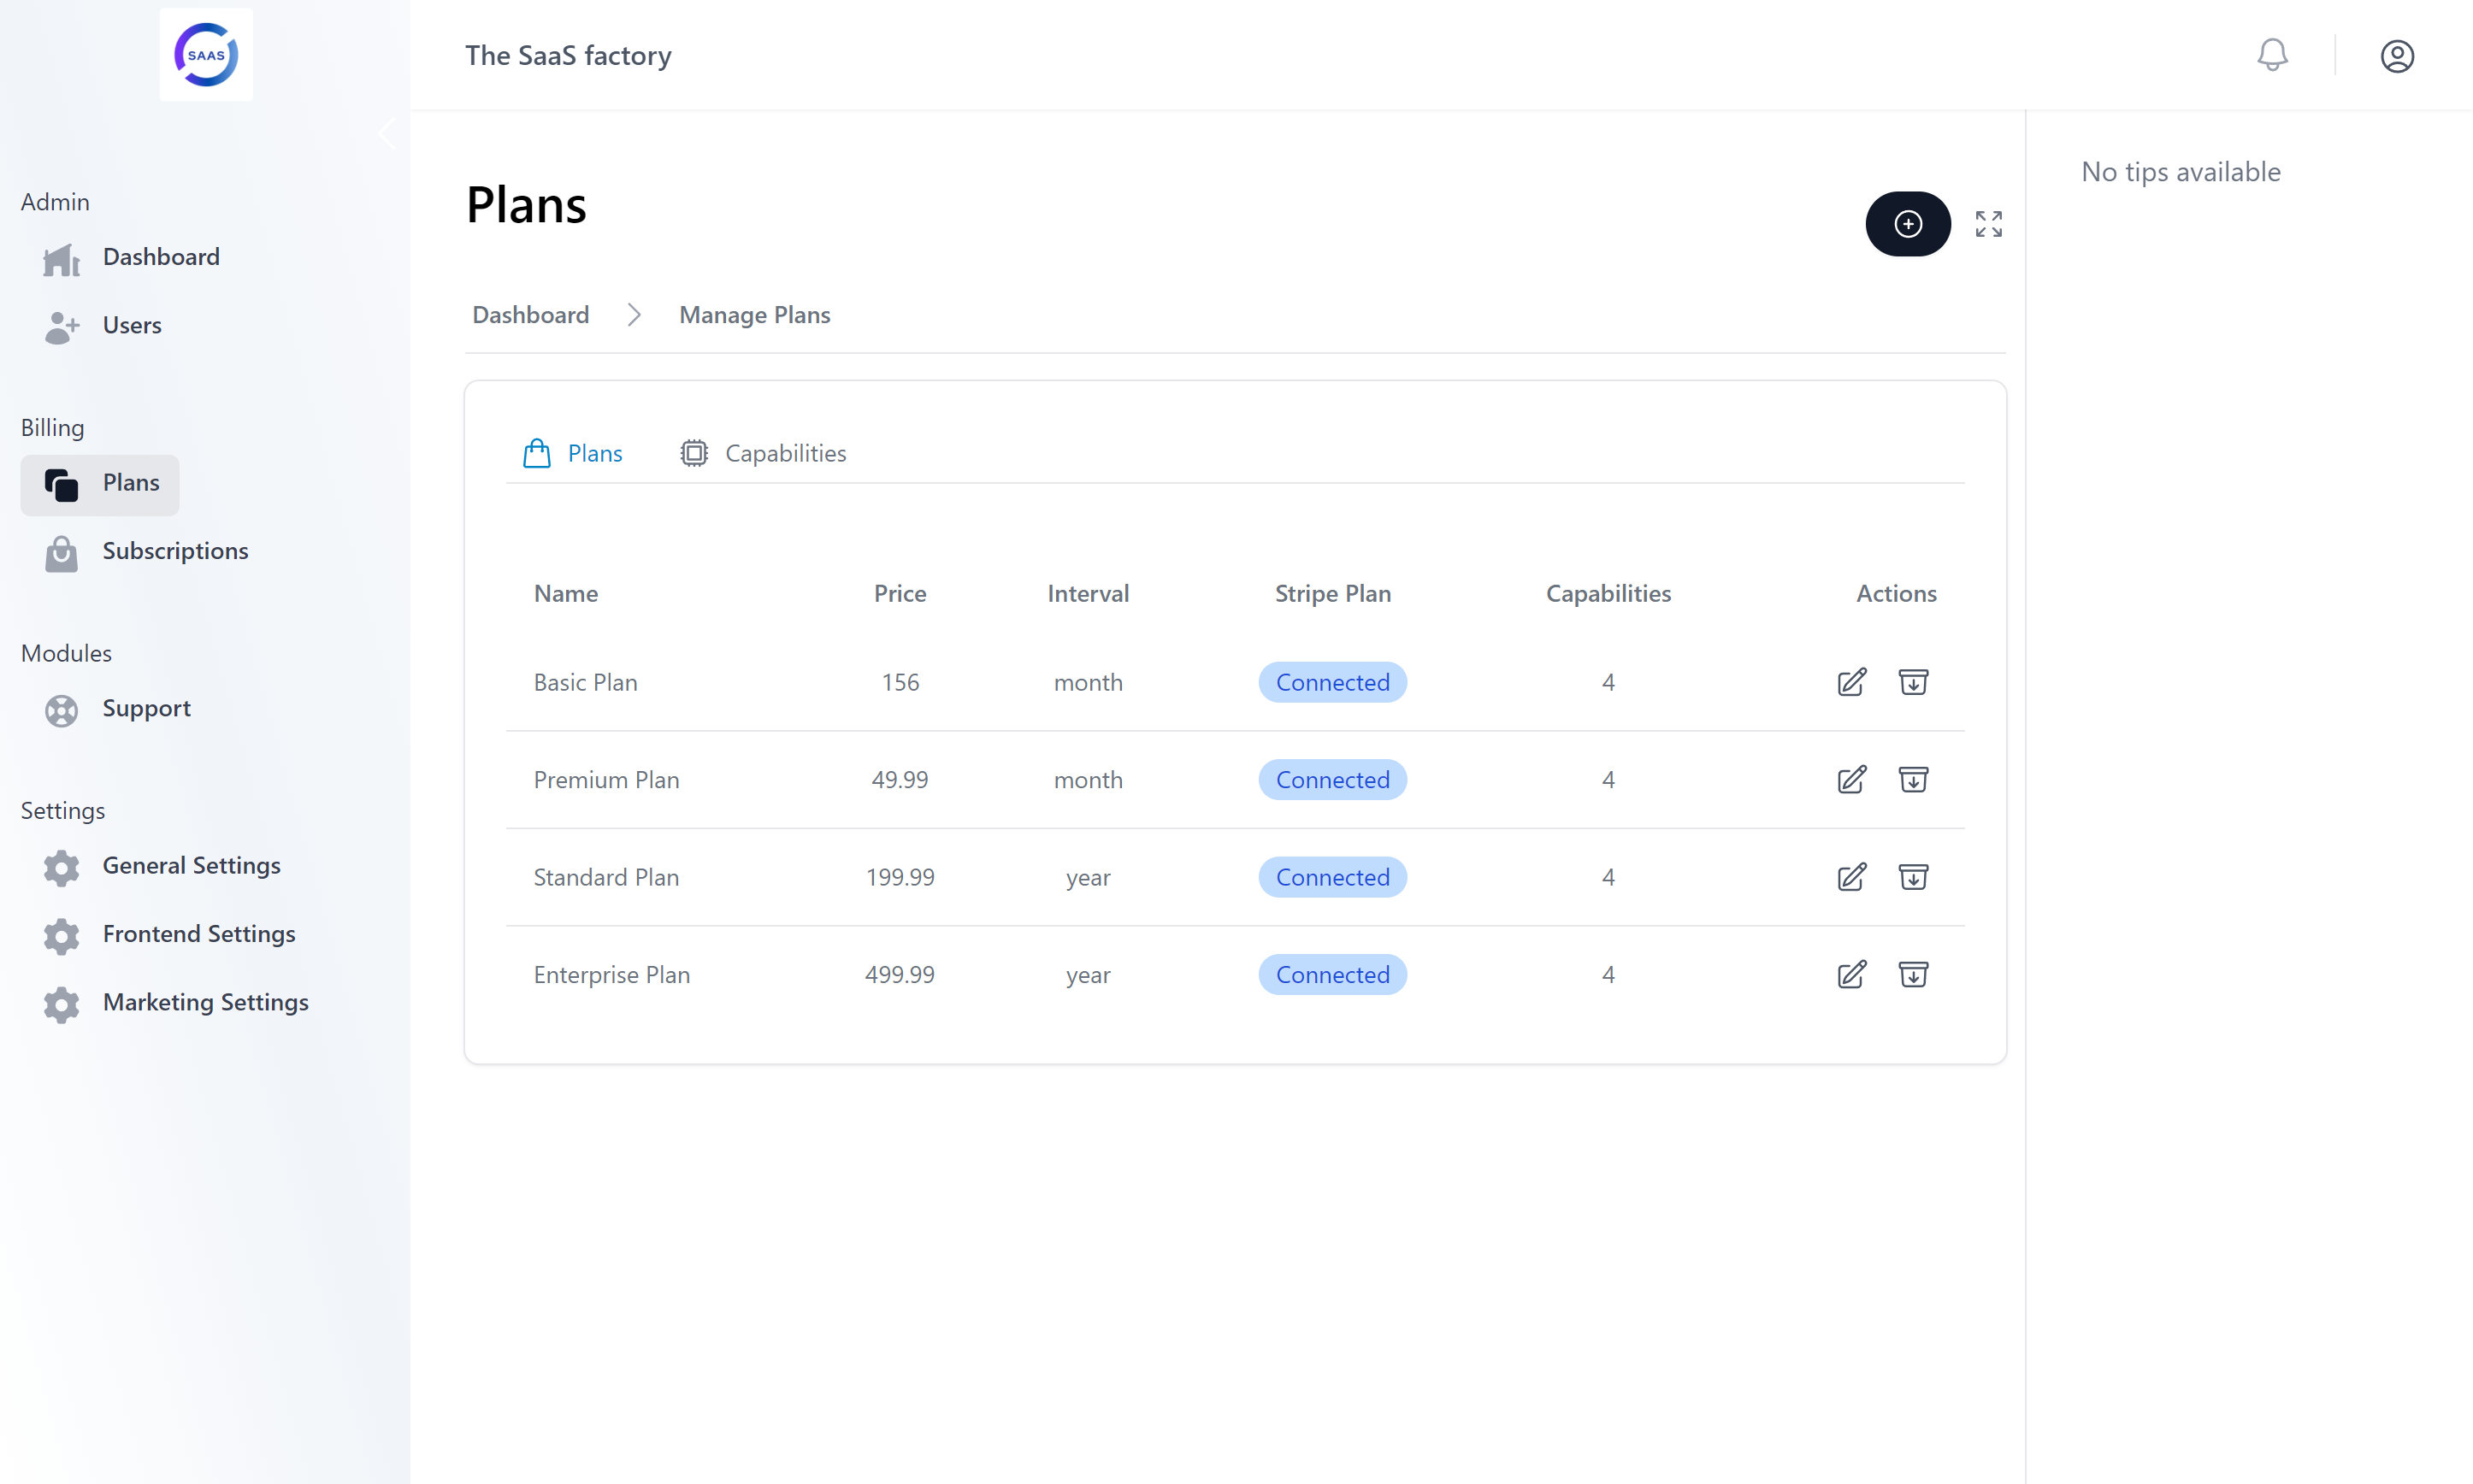Open Subscriptions in the Billing menu
The width and height of the screenshot is (2473, 1484).
tap(175, 551)
